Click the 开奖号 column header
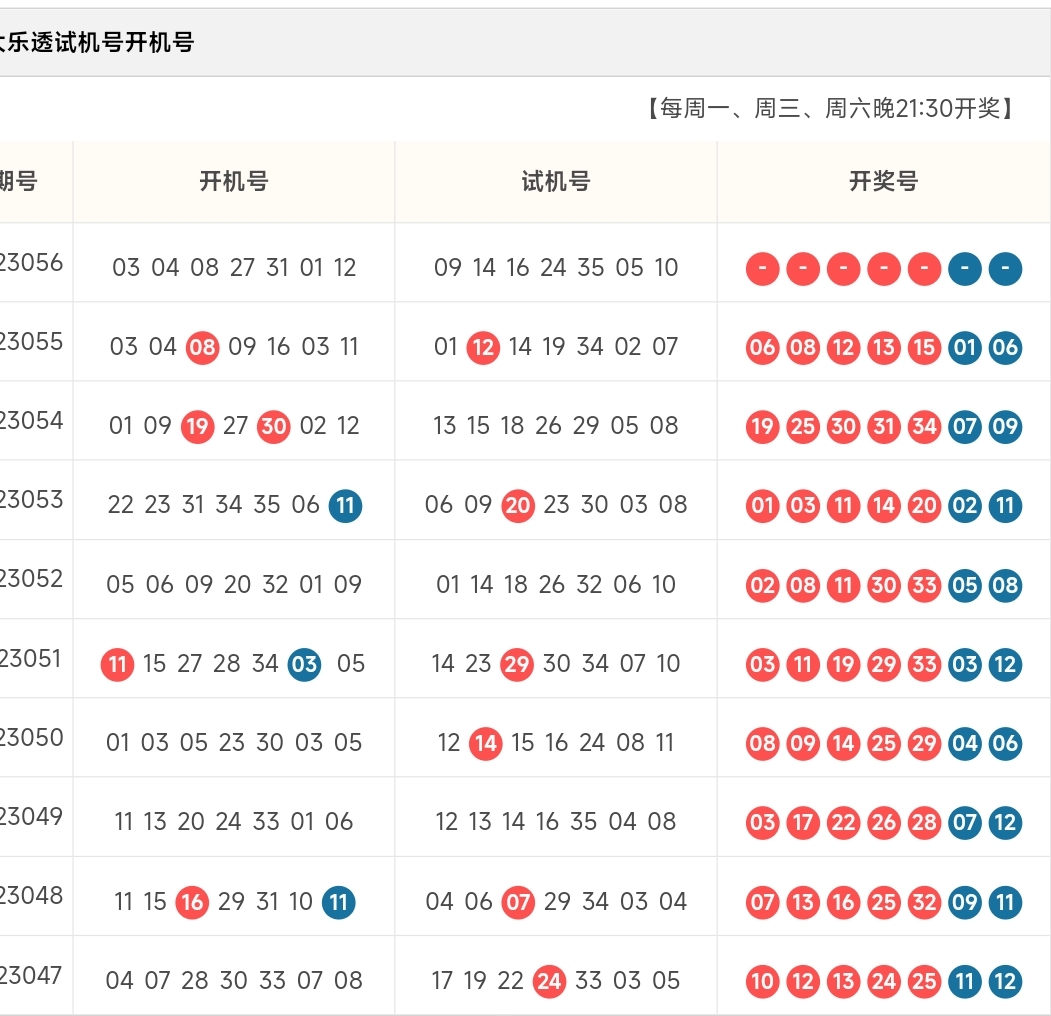The image size is (1051, 1016). (x=883, y=181)
